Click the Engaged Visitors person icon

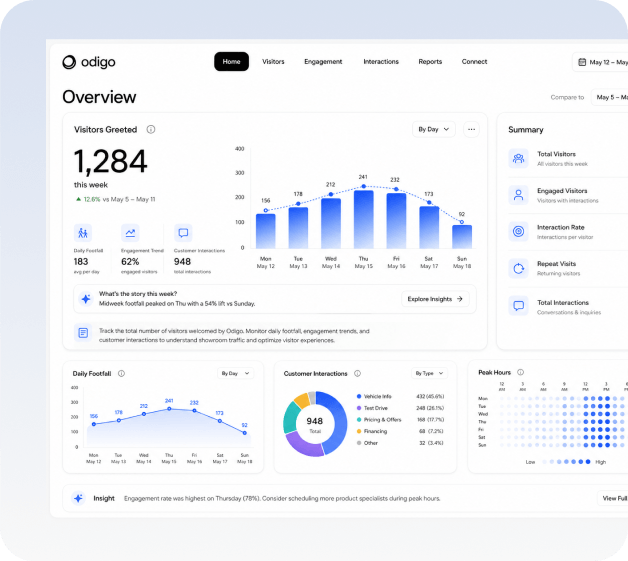click(x=518, y=195)
